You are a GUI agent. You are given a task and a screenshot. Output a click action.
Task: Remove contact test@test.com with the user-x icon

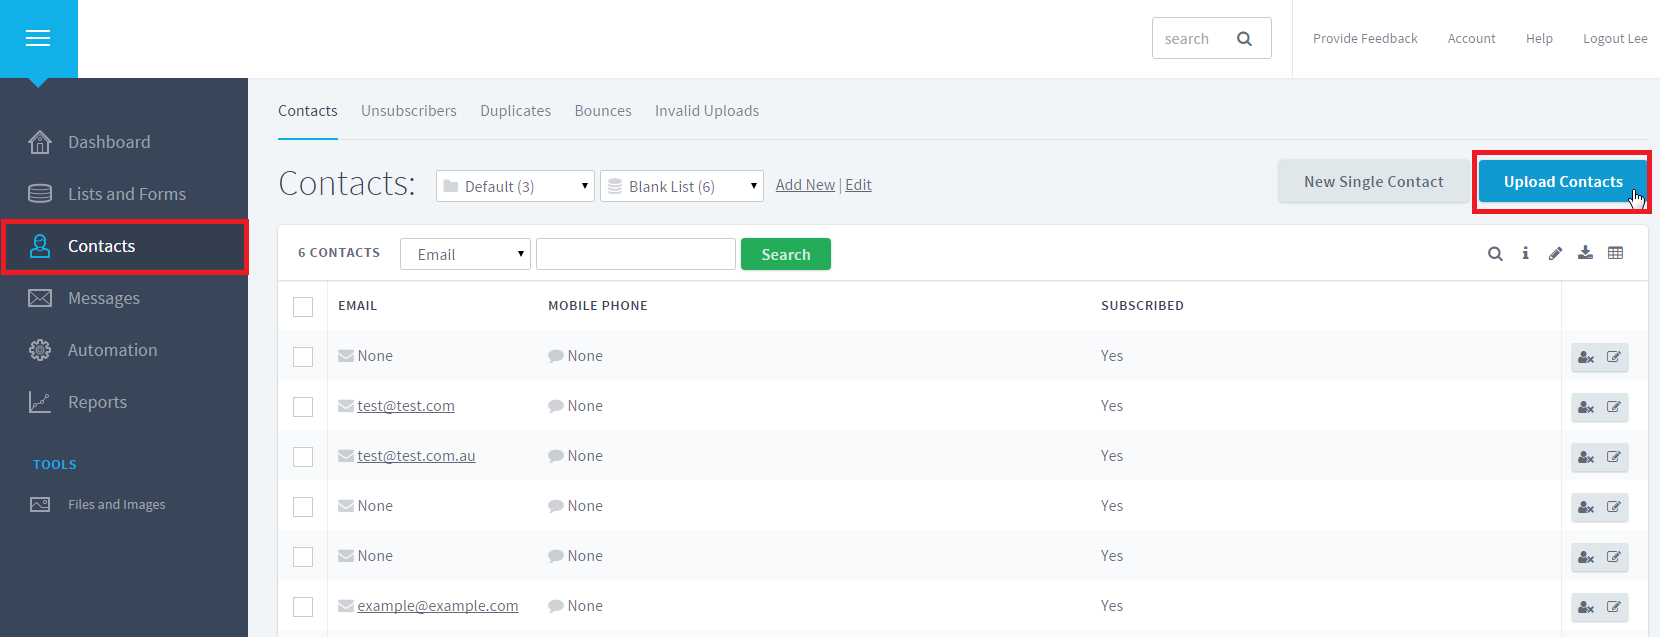(1586, 407)
